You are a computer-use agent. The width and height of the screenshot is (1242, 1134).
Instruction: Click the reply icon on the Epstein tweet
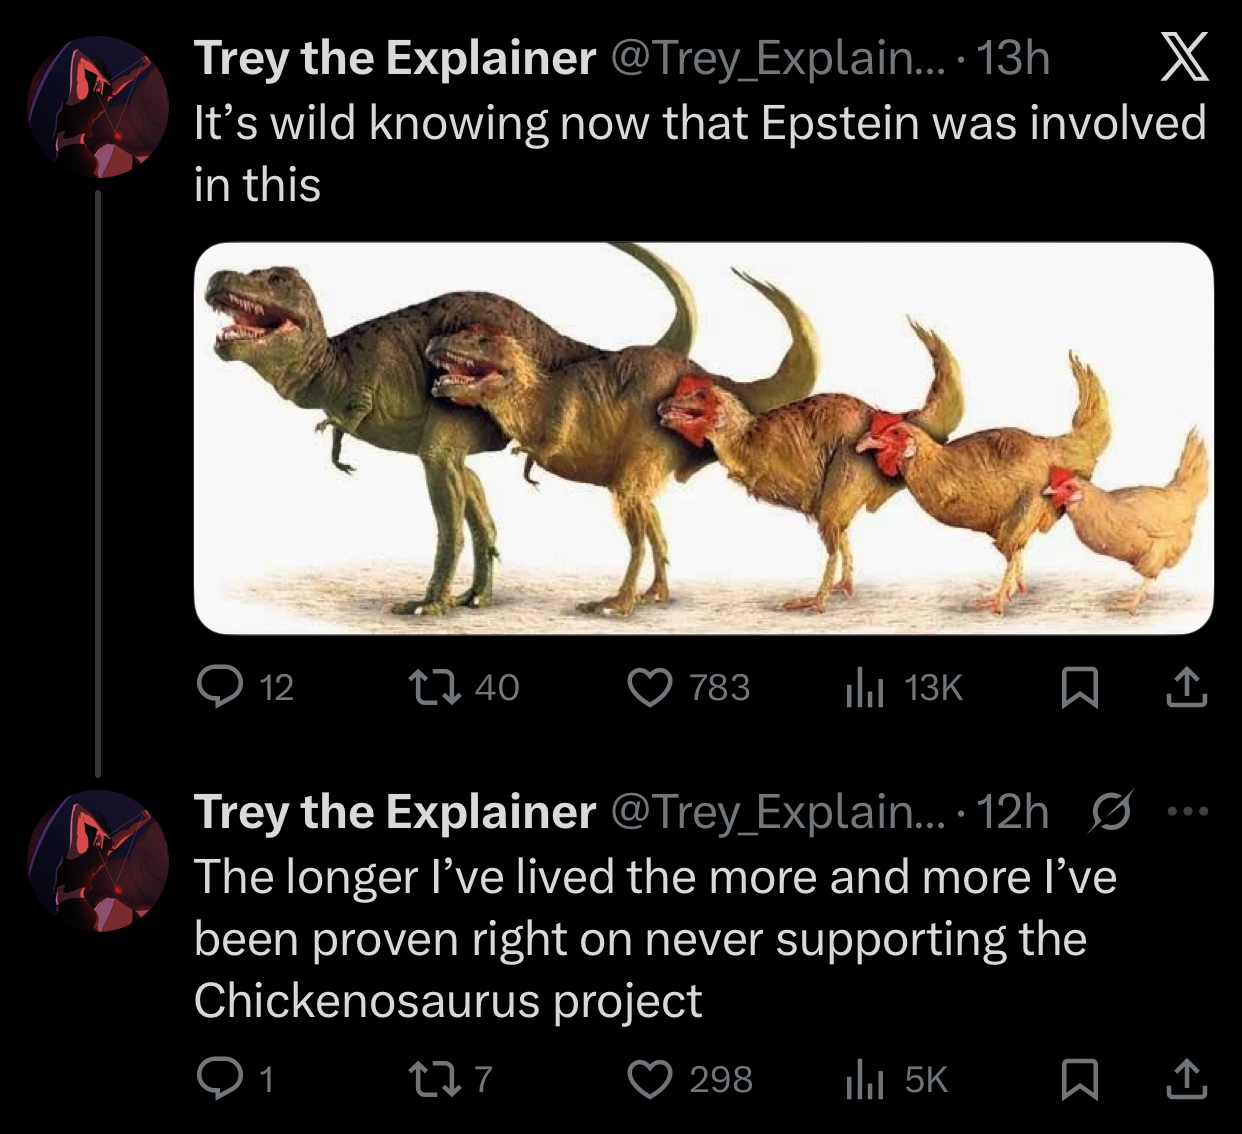pyautogui.click(x=220, y=687)
